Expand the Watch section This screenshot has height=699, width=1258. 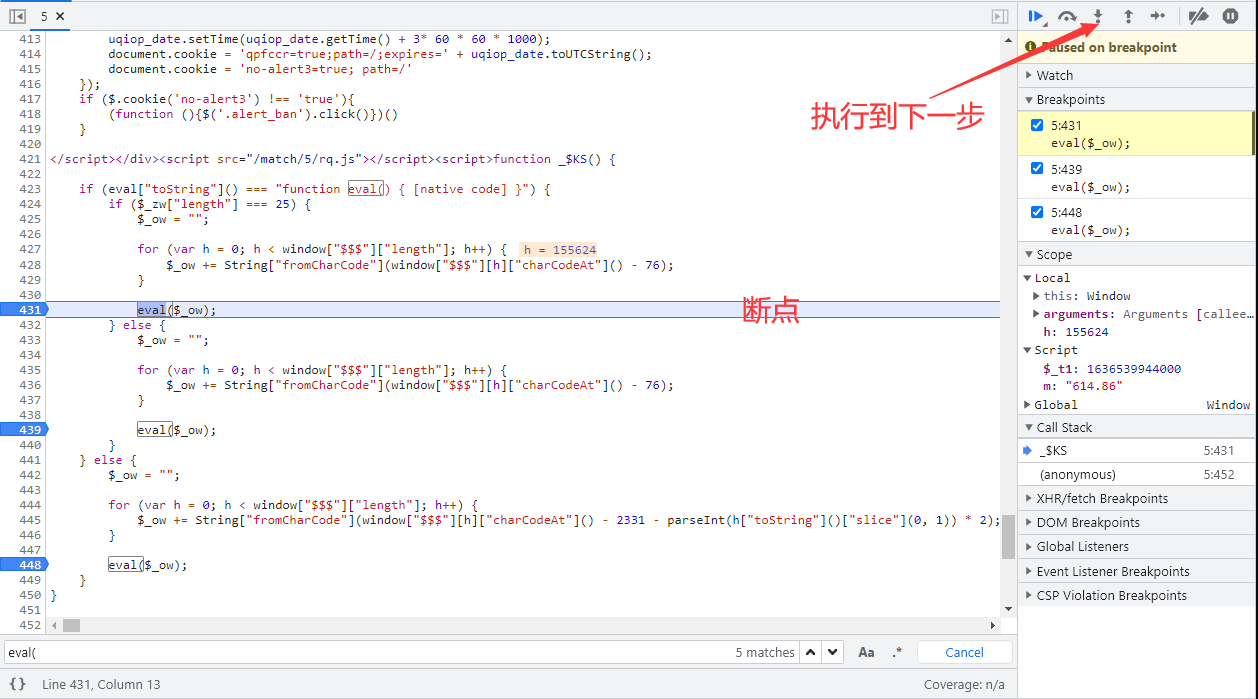(1054, 75)
